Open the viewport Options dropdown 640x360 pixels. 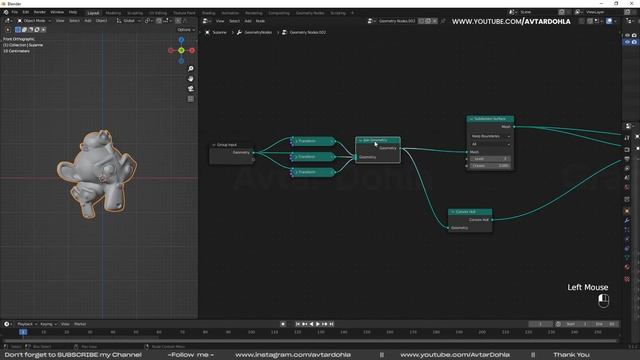pyautogui.click(x=186, y=30)
